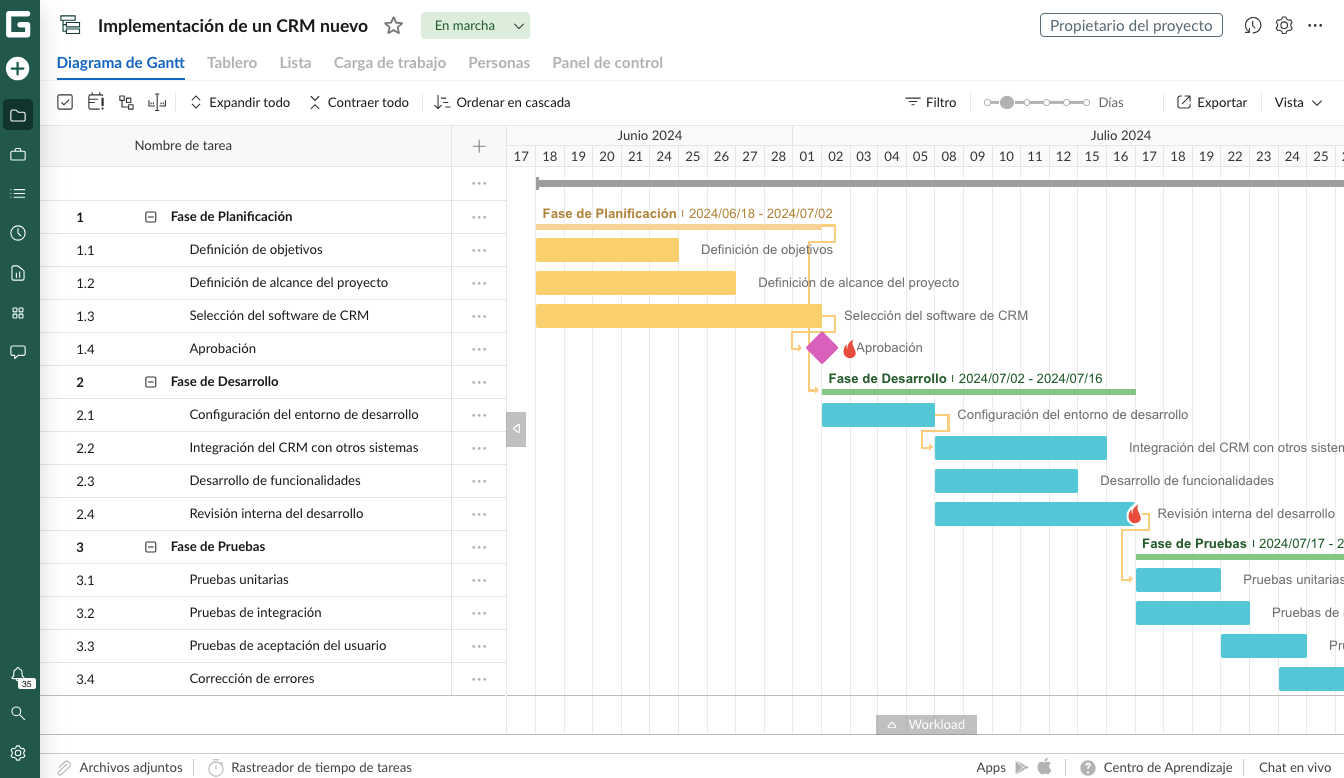Viewport: 1344px width, 778px height.
Task: Open the chat bubble icon in sidebar
Action: pyautogui.click(x=18, y=352)
